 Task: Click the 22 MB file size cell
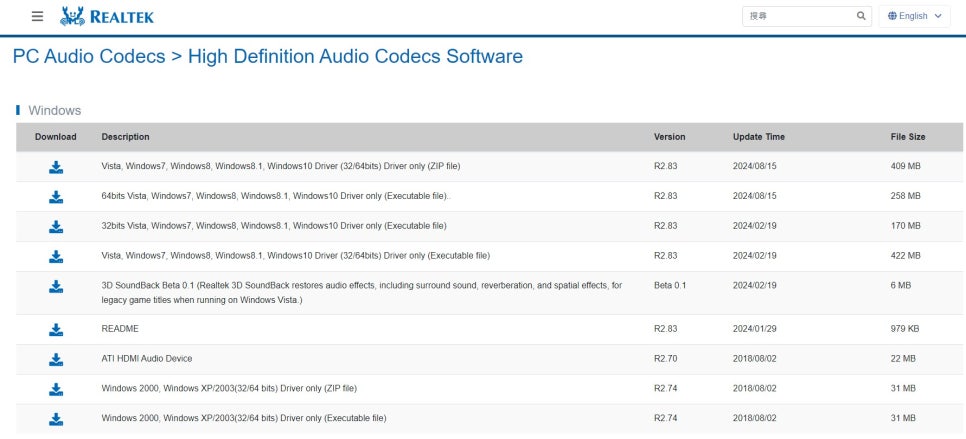[x=903, y=358]
